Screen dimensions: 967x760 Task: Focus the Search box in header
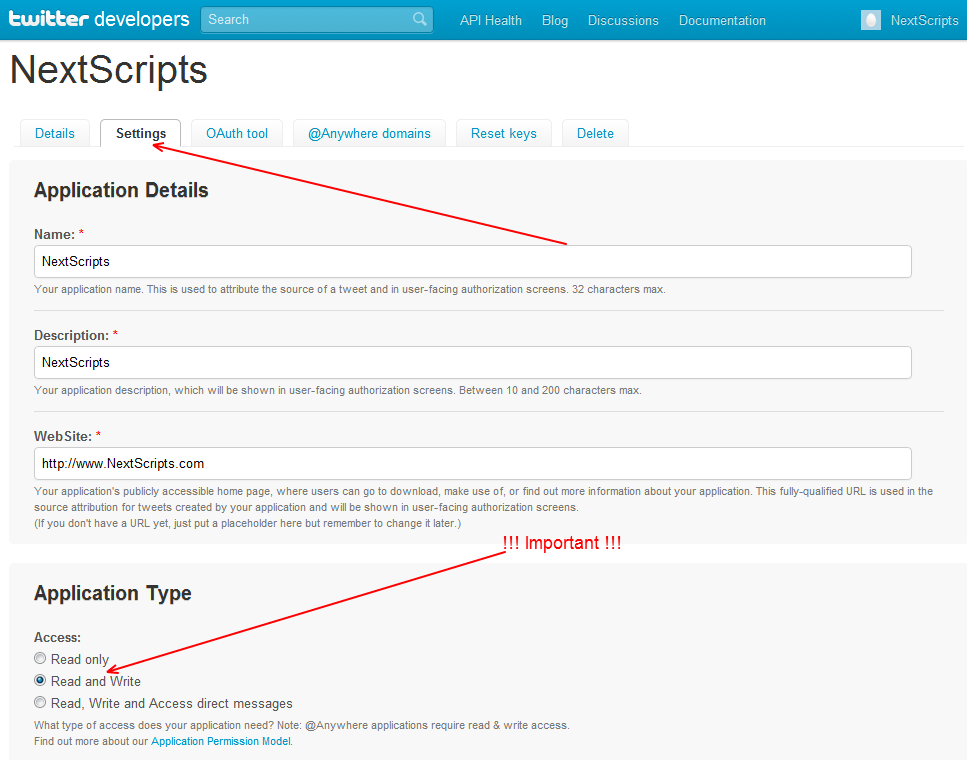pos(316,20)
